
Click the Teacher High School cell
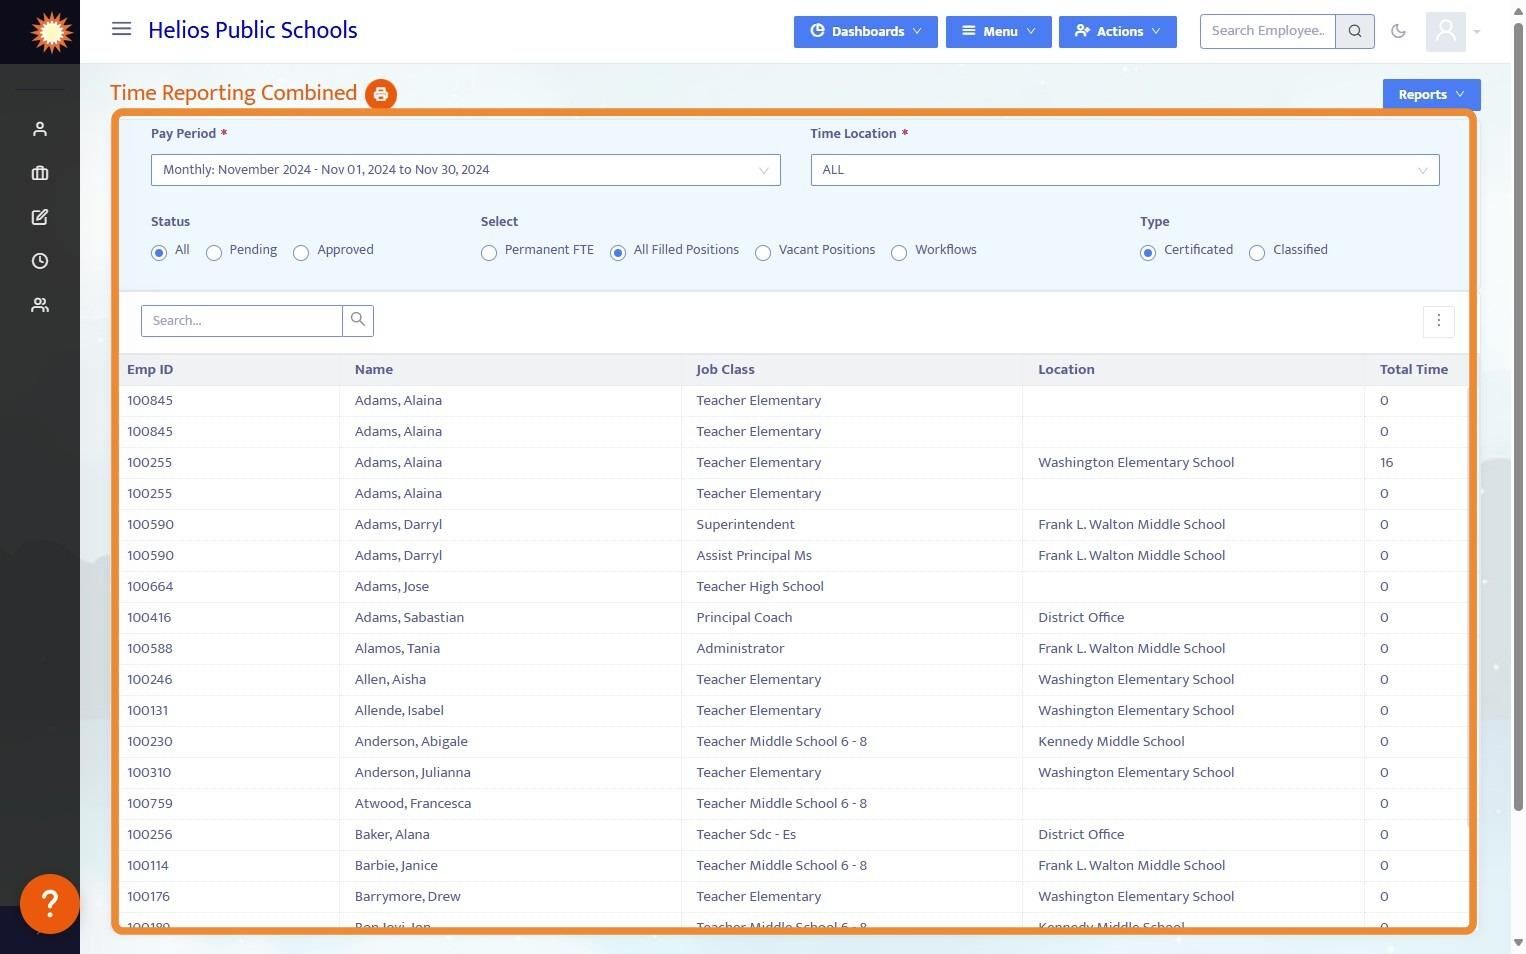pyautogui.click(x=760, y=587)
